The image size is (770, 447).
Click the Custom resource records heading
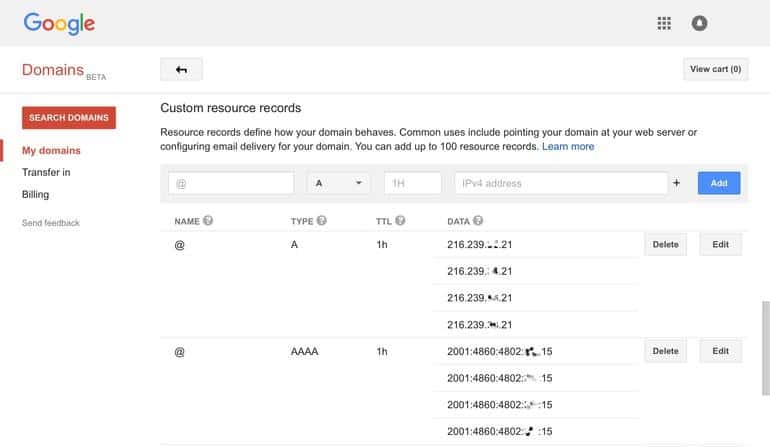pos(230,108)
